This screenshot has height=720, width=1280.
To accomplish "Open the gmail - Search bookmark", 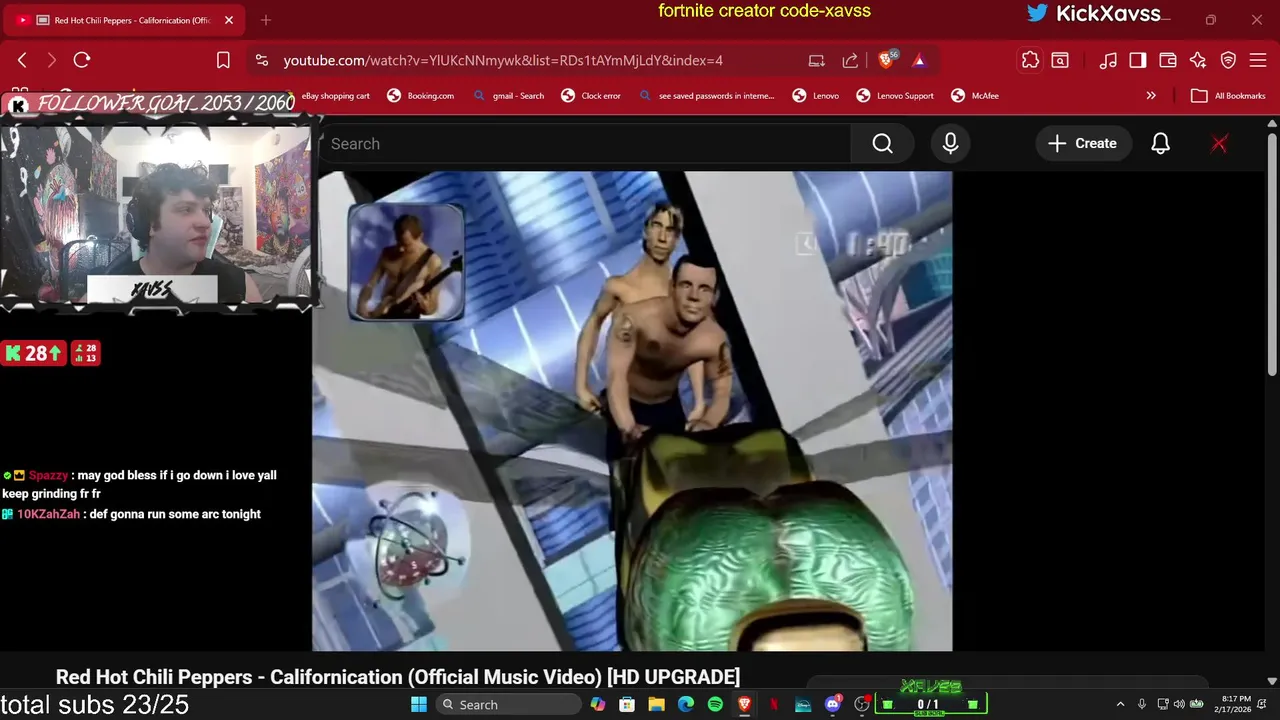I will tap(508, 96).
